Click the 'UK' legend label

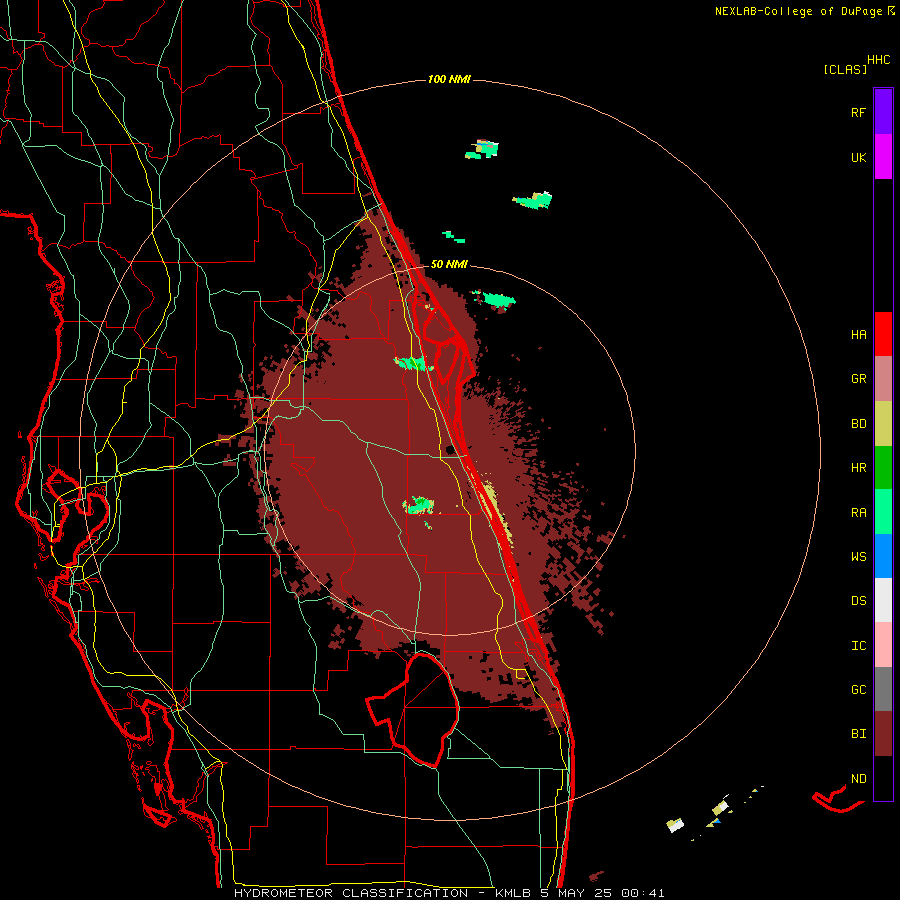[x=858, y=157]
